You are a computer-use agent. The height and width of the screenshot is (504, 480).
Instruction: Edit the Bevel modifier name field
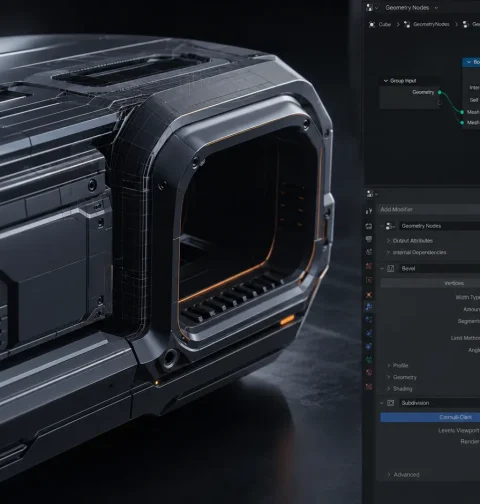point(440,268)
